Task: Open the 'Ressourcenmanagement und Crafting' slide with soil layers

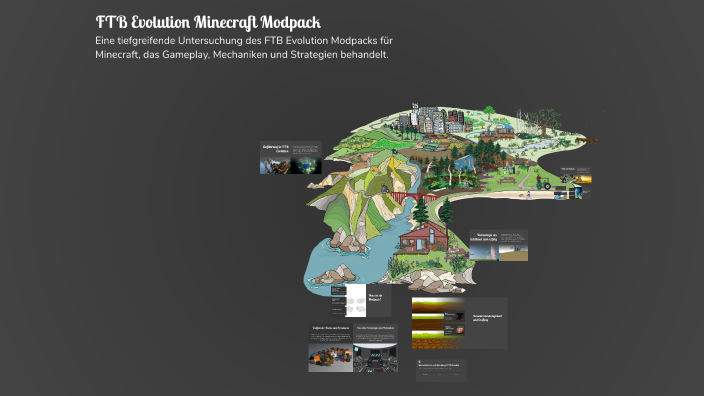Action: pyautogui.click(x=459, y=323)
